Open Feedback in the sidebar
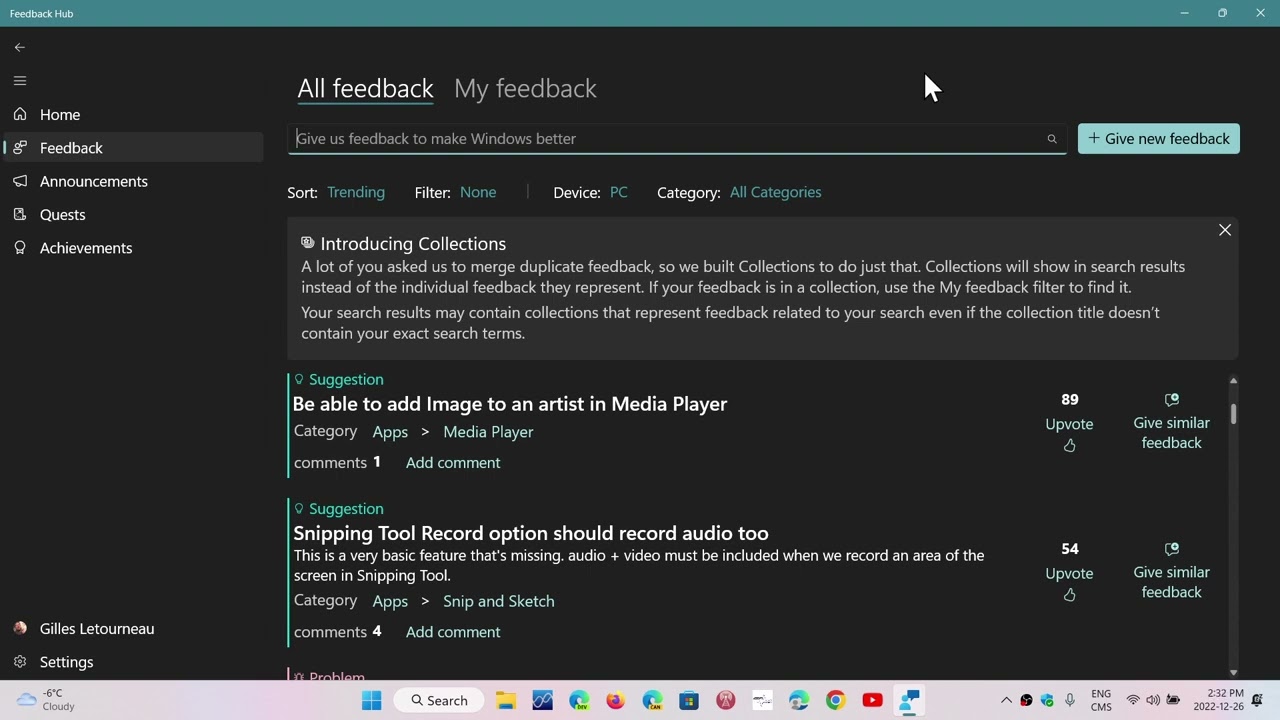The width and height of the screenshot is (1280, 720). click(132, 148)
